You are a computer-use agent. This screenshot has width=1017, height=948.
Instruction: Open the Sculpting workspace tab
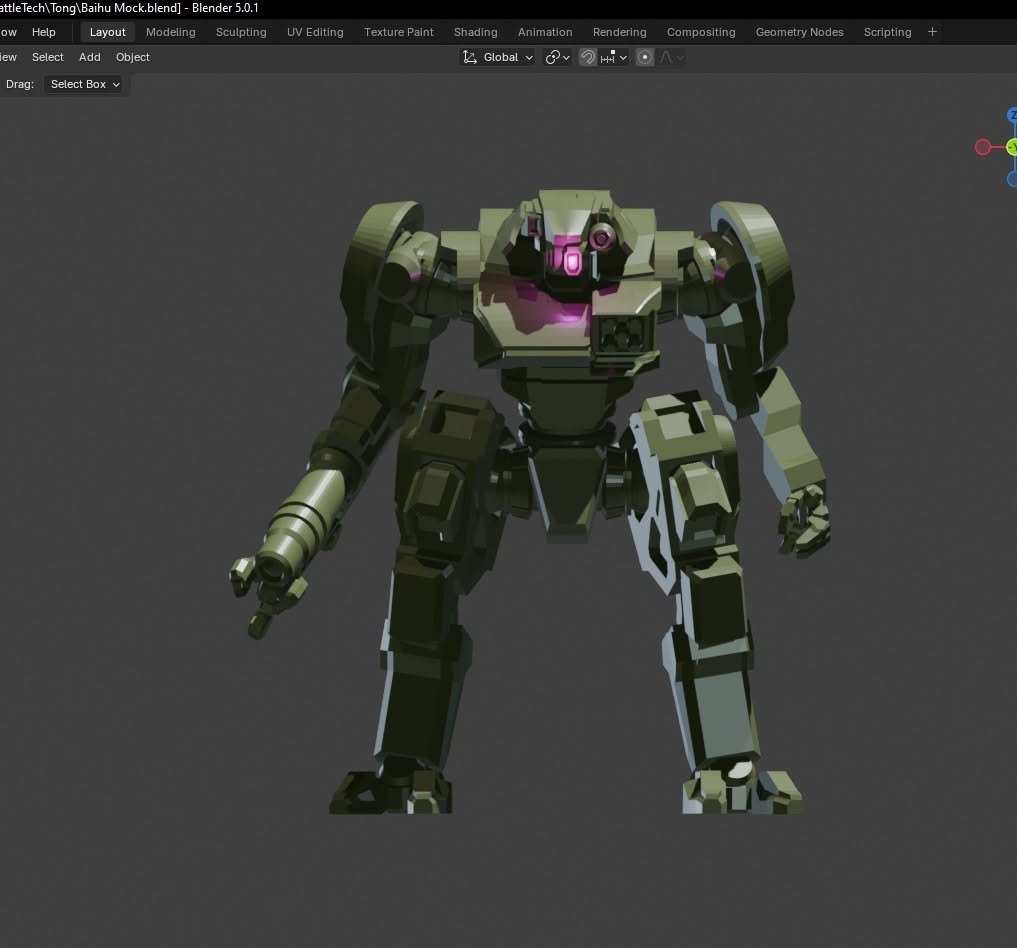pos(241,32)
